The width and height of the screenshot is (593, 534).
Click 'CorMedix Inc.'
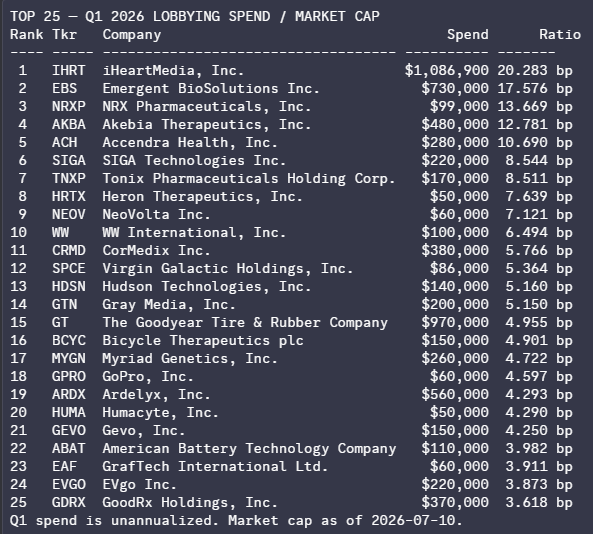pos(157,250)
